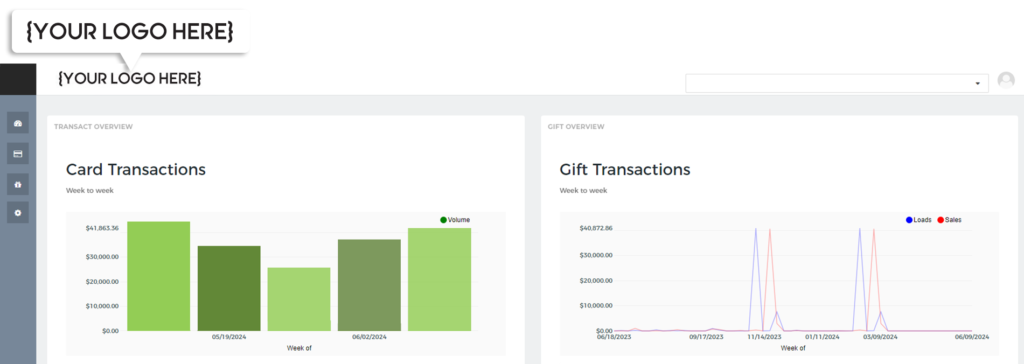Toggle the Loads series legend label
1024x364 pixels.
(922, 220)
